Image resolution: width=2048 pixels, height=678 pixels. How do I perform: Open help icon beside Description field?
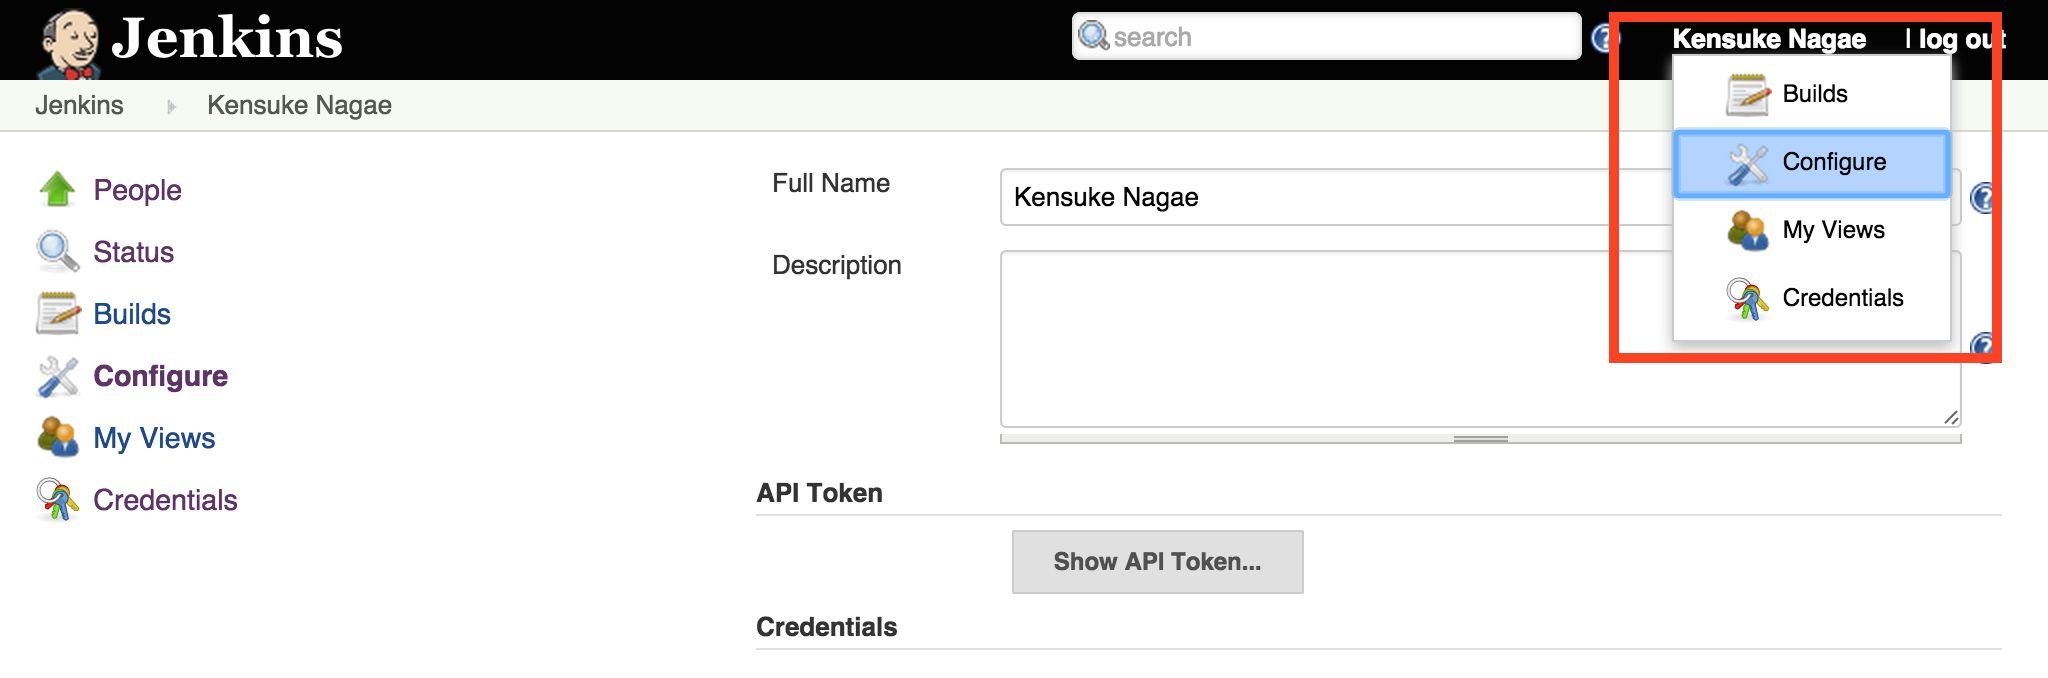1983,346
